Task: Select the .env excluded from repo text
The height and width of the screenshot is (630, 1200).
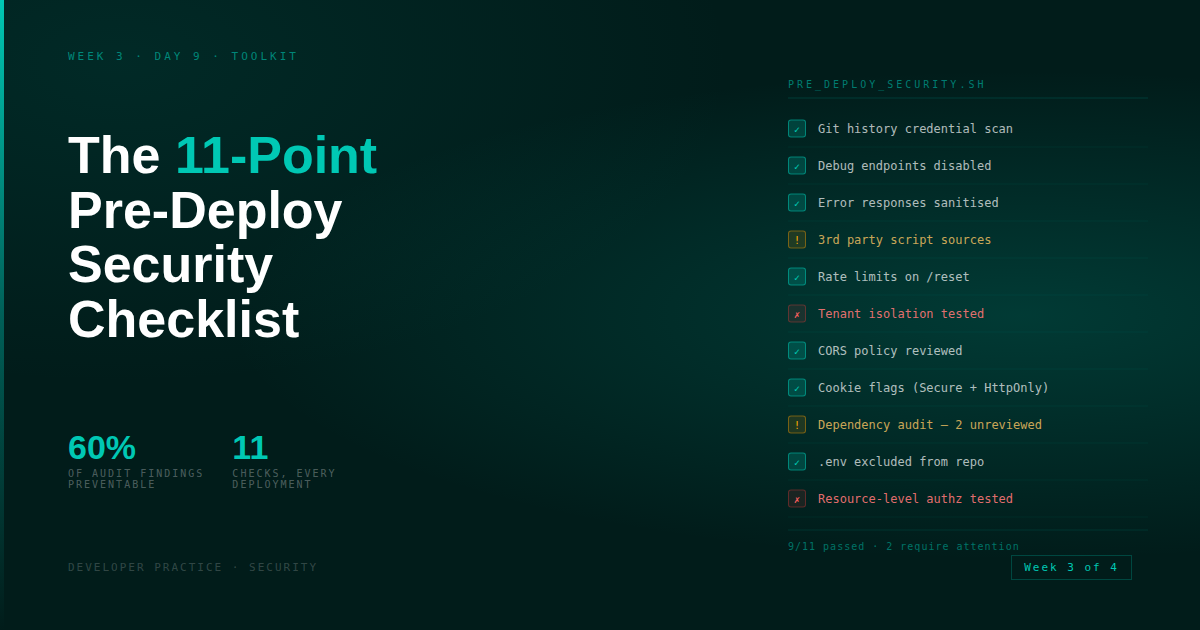Action: click(901, 462)
